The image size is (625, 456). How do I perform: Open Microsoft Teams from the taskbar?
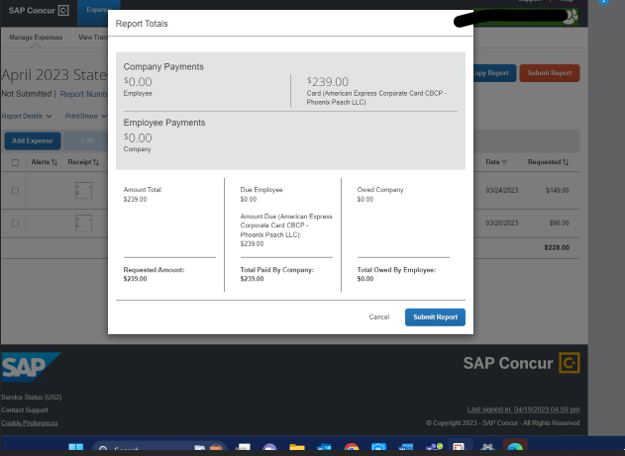(434, 447)
